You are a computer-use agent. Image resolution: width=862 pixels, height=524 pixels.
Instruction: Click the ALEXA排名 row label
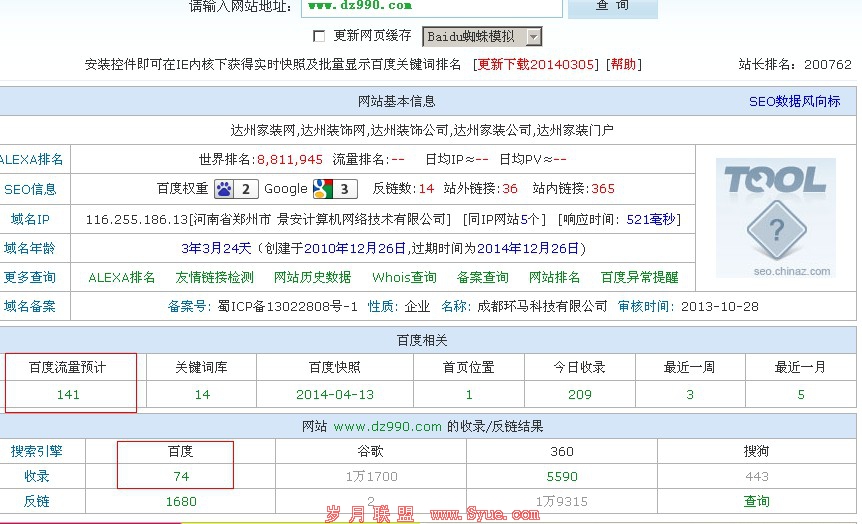coord(31,160)
